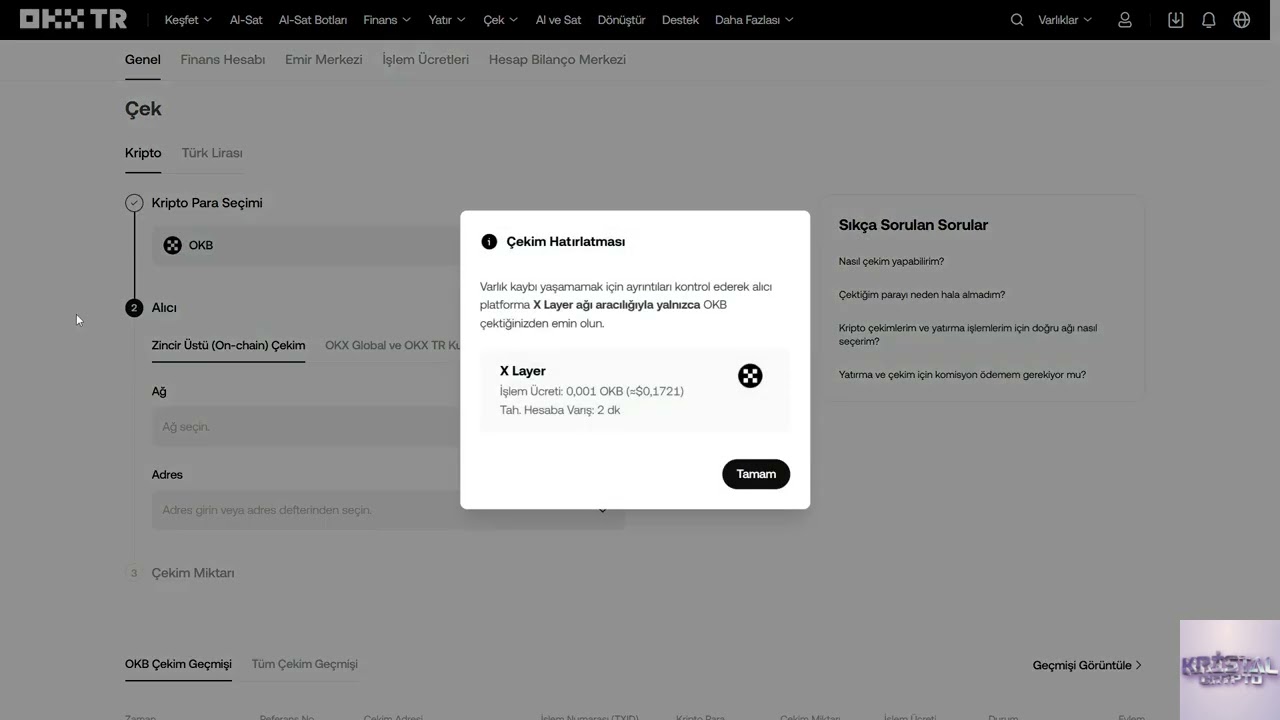Click the OKX TR logo

[73, 19]
